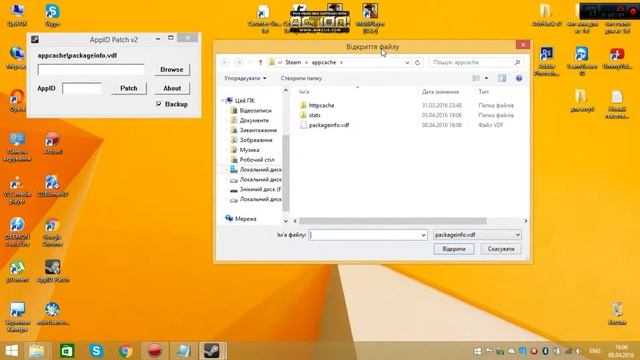
Task: Open Skype from the taskbar
Action: [96, 351]
